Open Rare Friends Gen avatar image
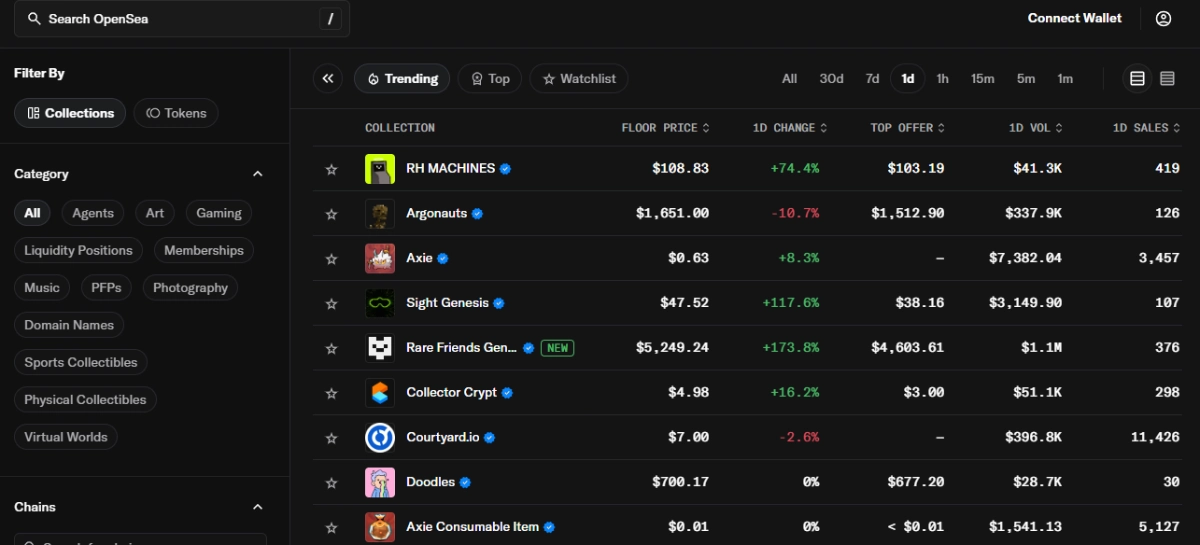The height and width of the screenshot is (545, 1200). click(x=380, y=348)
